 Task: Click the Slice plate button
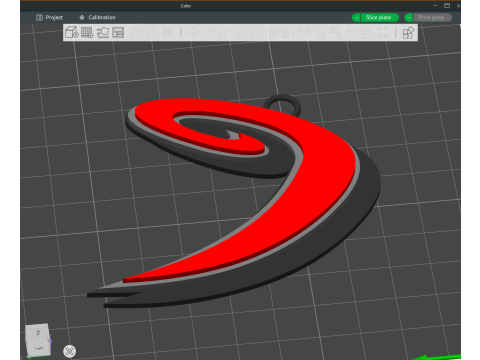379,17
